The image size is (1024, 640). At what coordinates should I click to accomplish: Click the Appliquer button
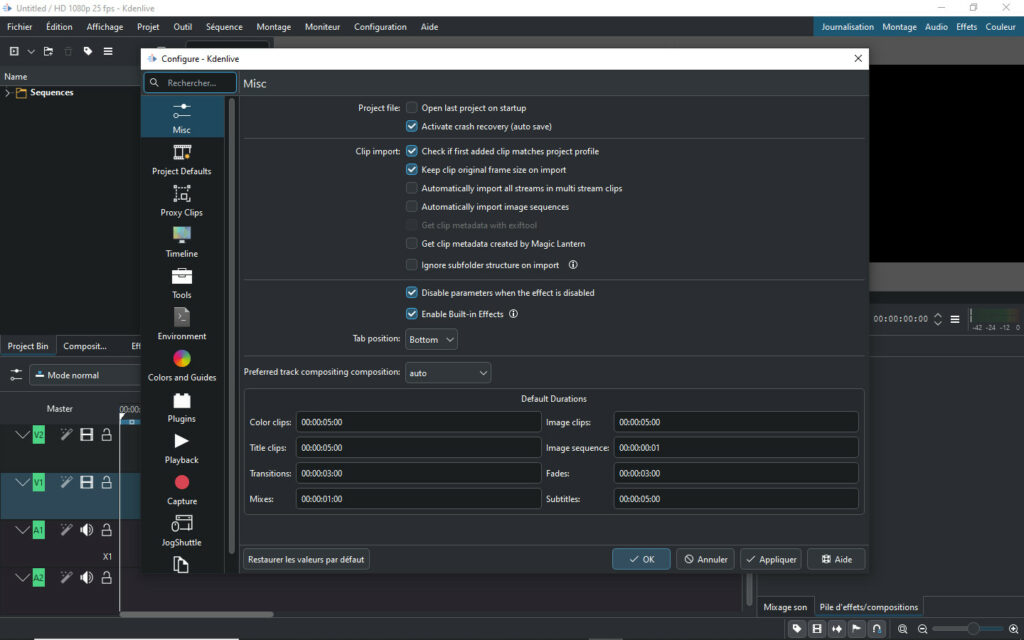771,559
